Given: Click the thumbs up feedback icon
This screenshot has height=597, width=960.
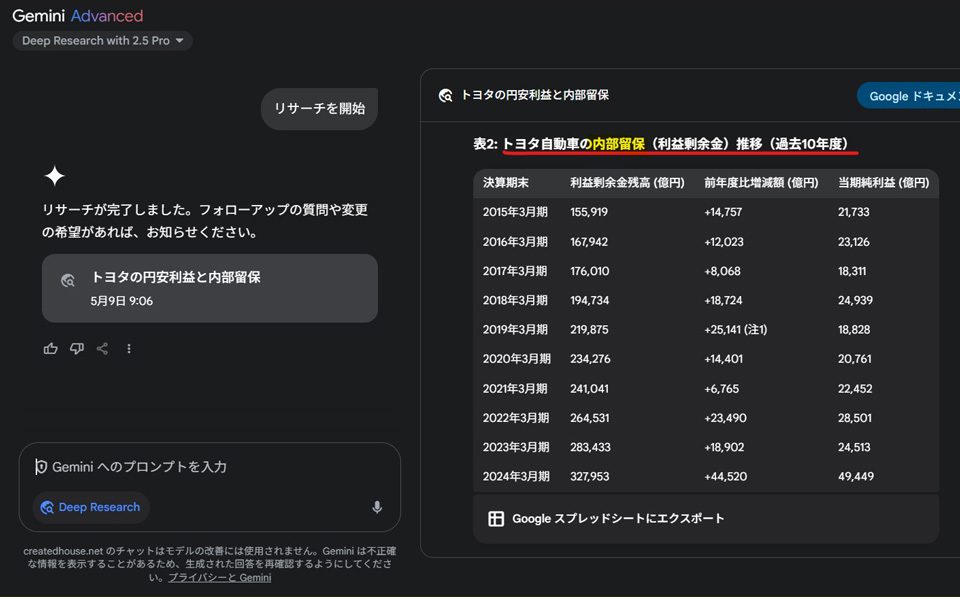Looking at the screenshot, I should click(x=51, y=348).
